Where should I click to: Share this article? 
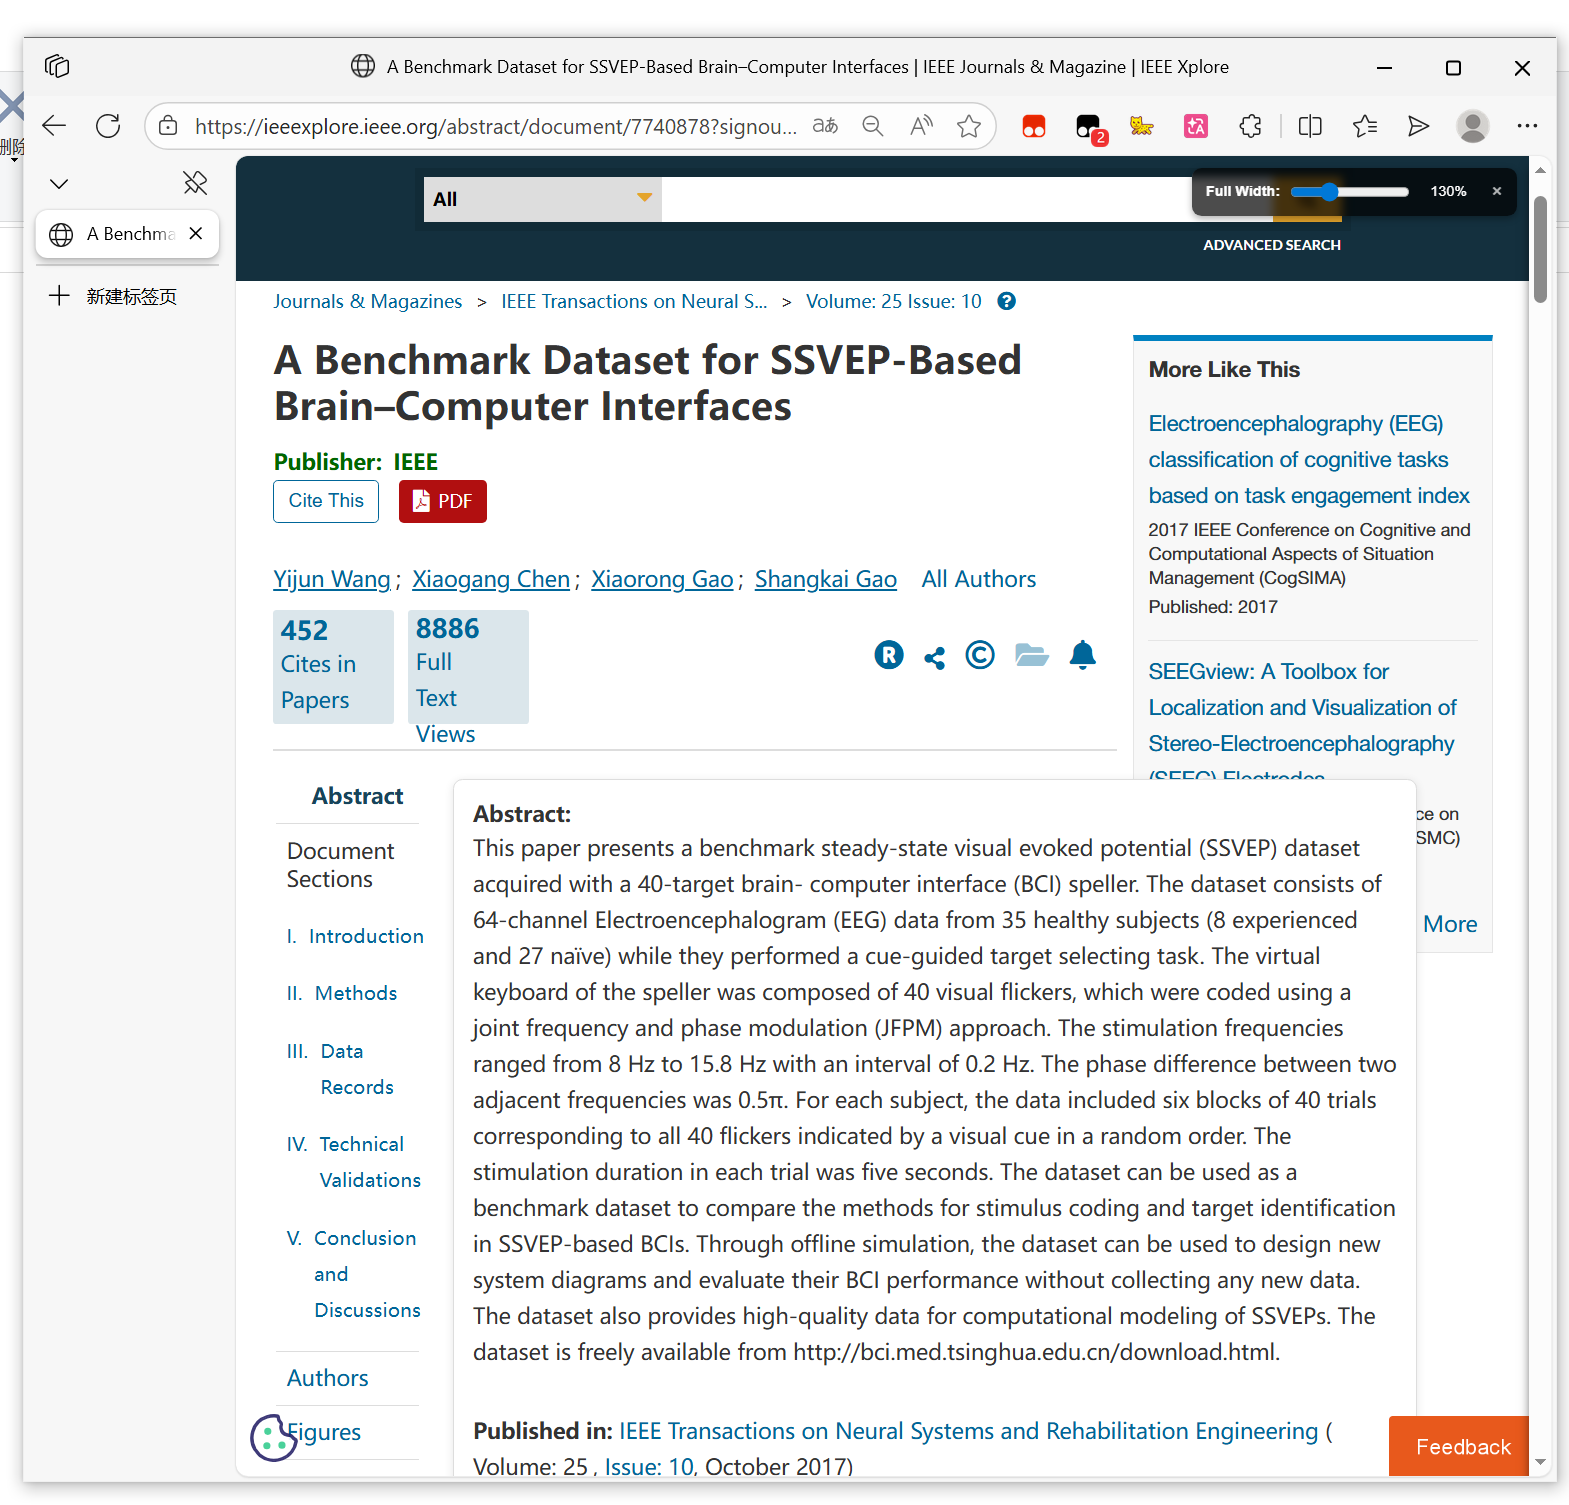pos(934,657)
